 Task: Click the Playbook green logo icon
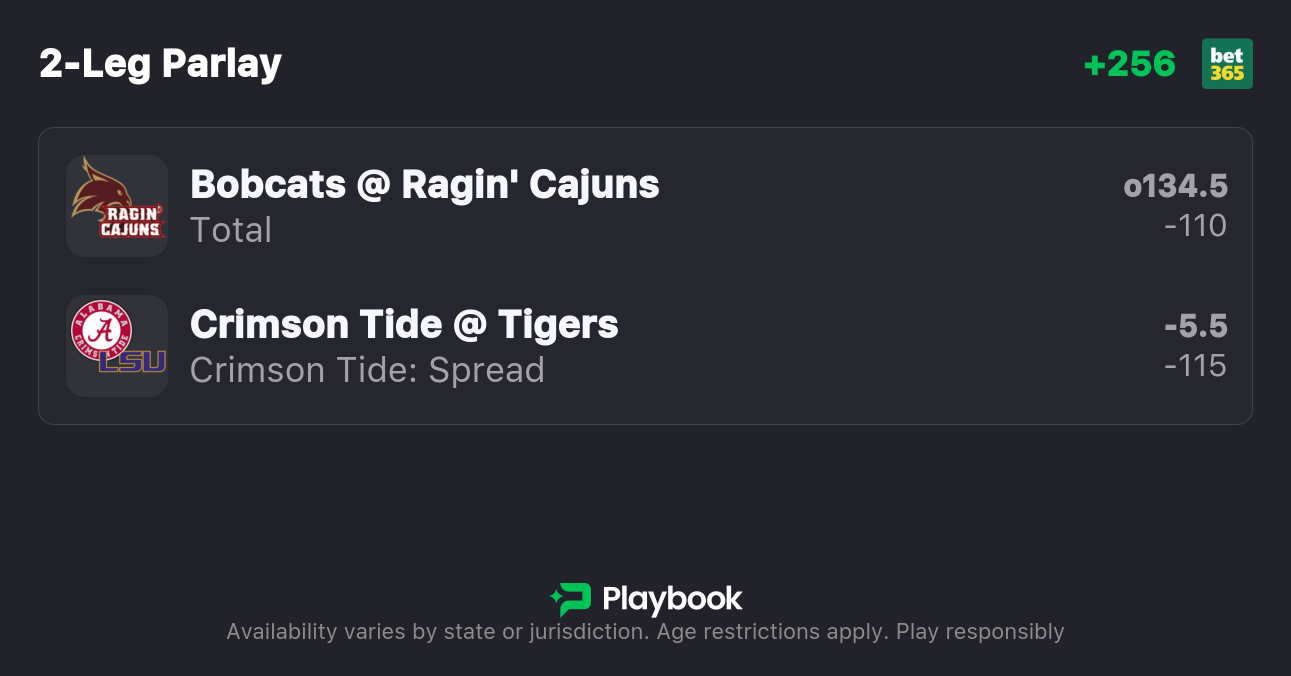coord(571,599)
